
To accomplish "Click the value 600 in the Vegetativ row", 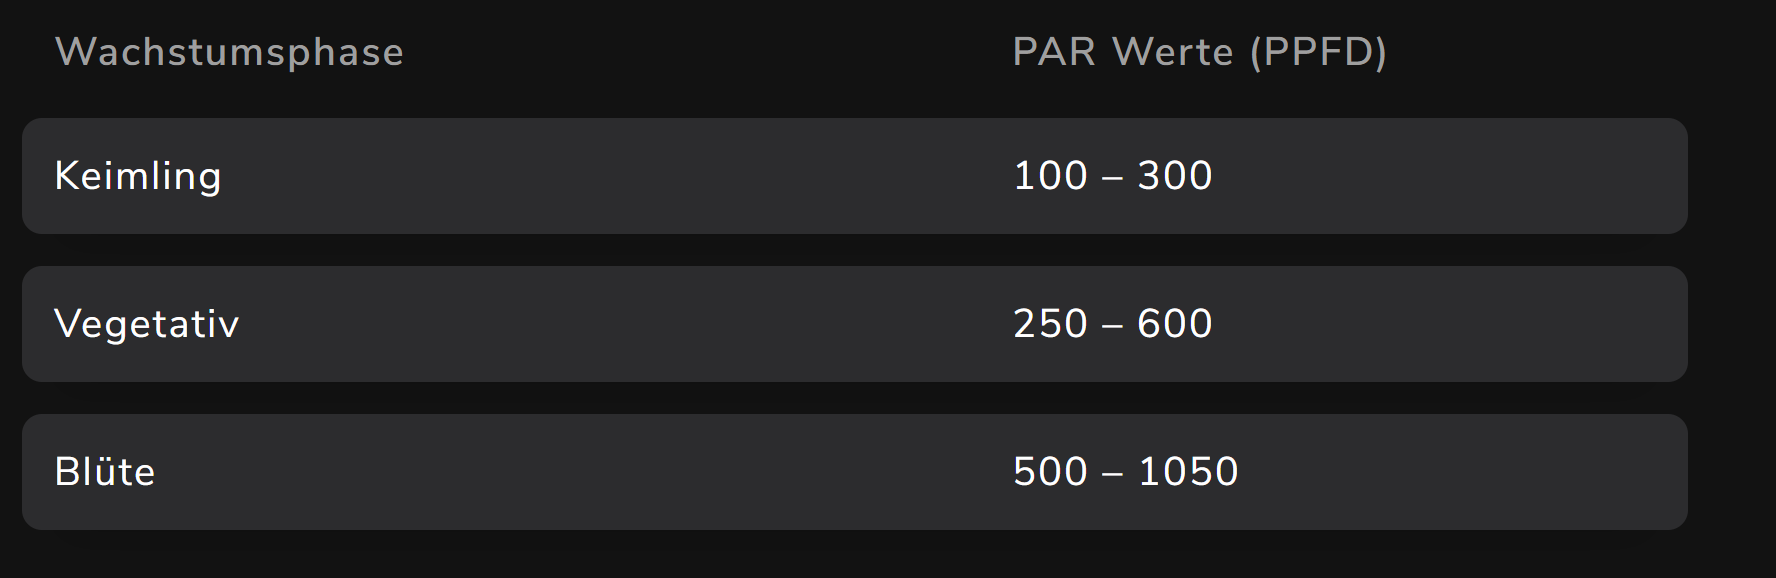I will [x=1175, y=324].
